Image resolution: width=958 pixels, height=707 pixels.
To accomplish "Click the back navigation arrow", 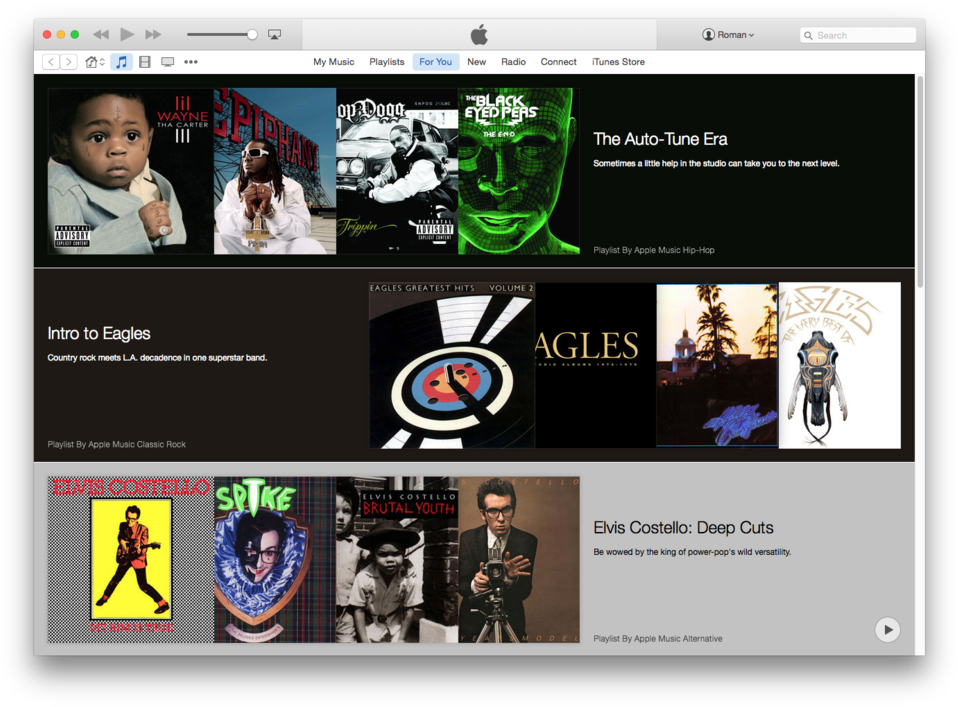I will click(x=50, y=61).
